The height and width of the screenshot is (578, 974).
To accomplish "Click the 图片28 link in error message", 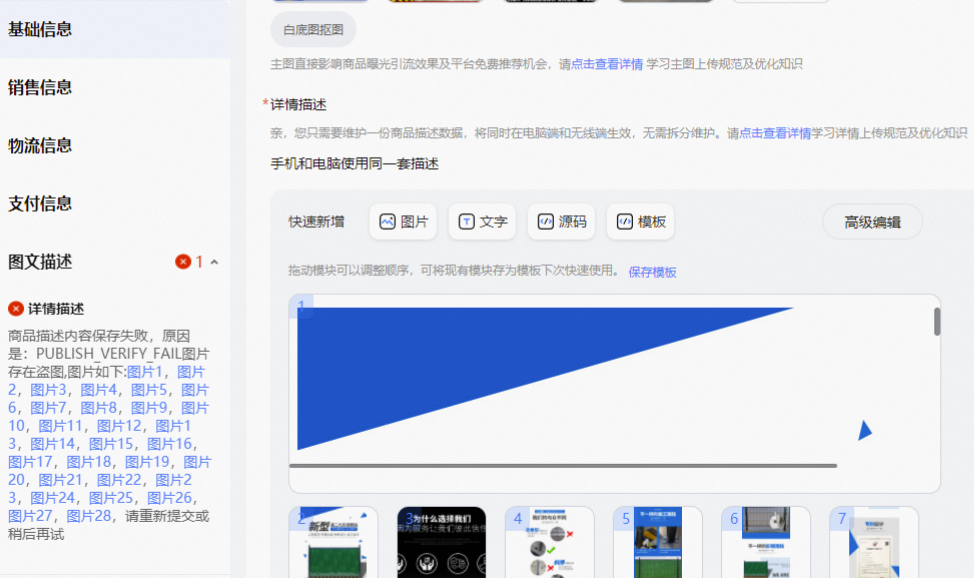I will (x=88, y=516).
